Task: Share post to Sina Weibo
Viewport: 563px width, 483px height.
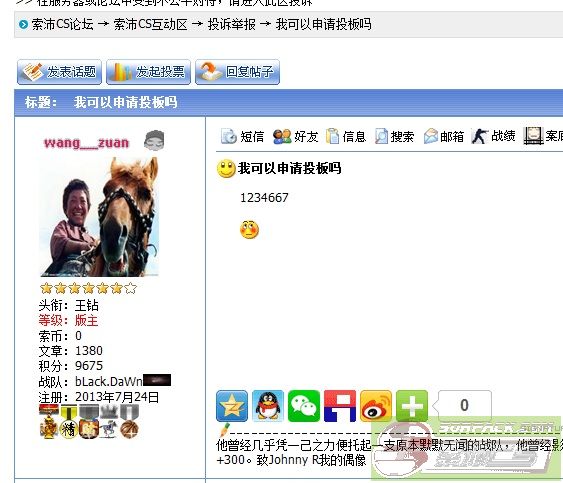Action: [x=376, y=406]
